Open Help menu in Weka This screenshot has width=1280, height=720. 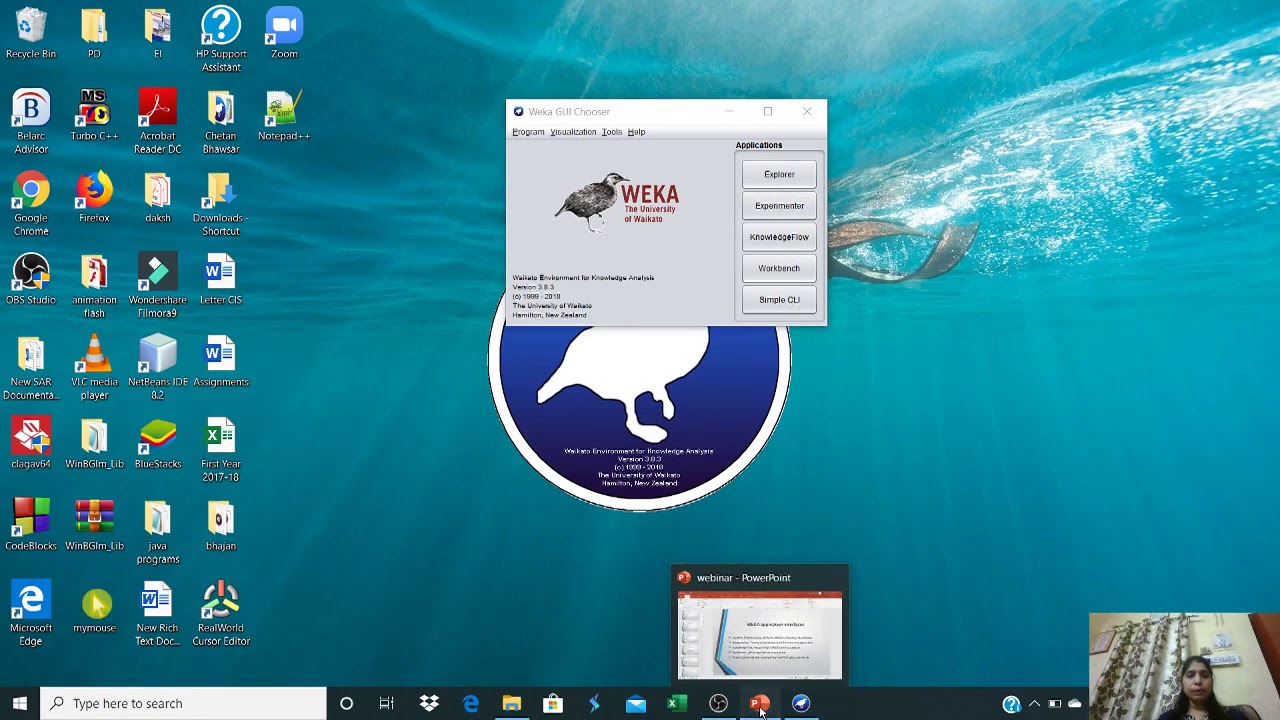click(636, 132)
